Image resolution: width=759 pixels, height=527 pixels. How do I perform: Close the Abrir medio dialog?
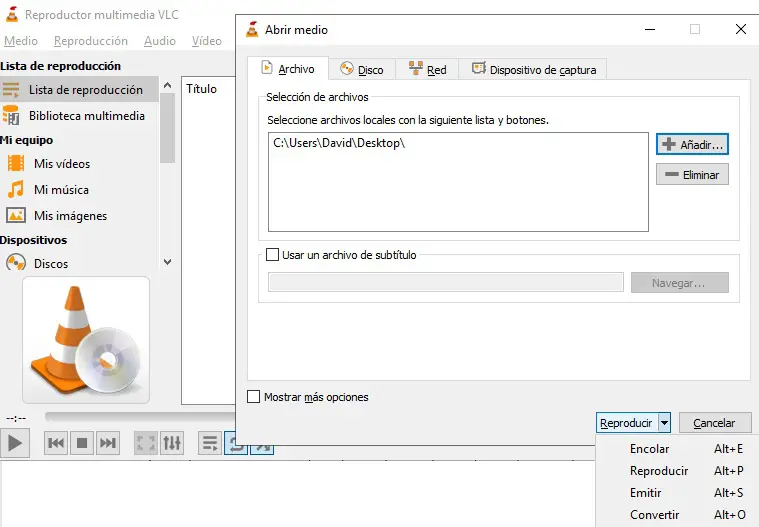click(x=741, y=29)
